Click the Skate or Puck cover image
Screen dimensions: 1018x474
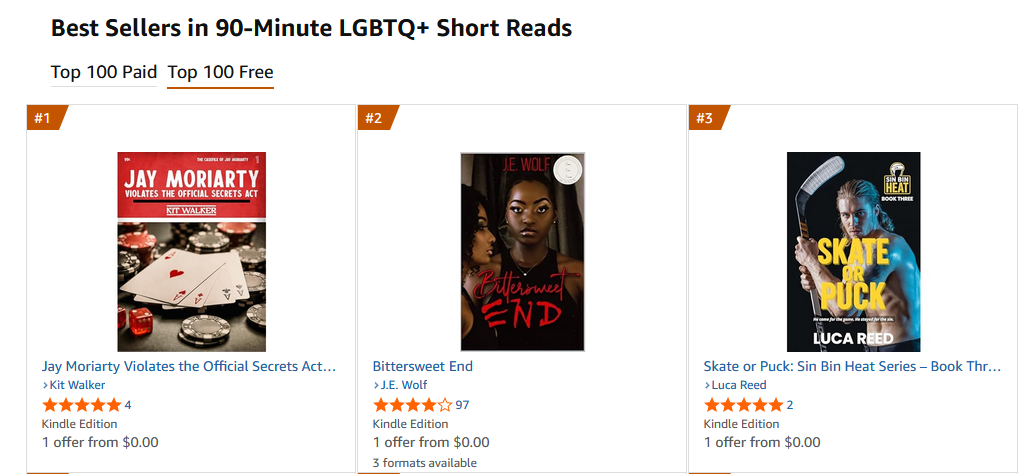pos(853,251)
